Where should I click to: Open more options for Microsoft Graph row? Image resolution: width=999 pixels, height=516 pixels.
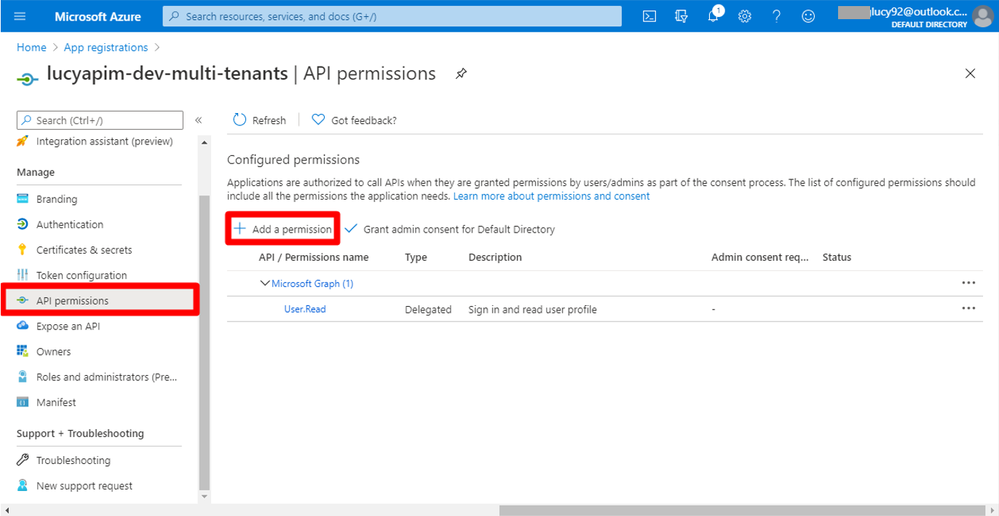coord(968,283)
